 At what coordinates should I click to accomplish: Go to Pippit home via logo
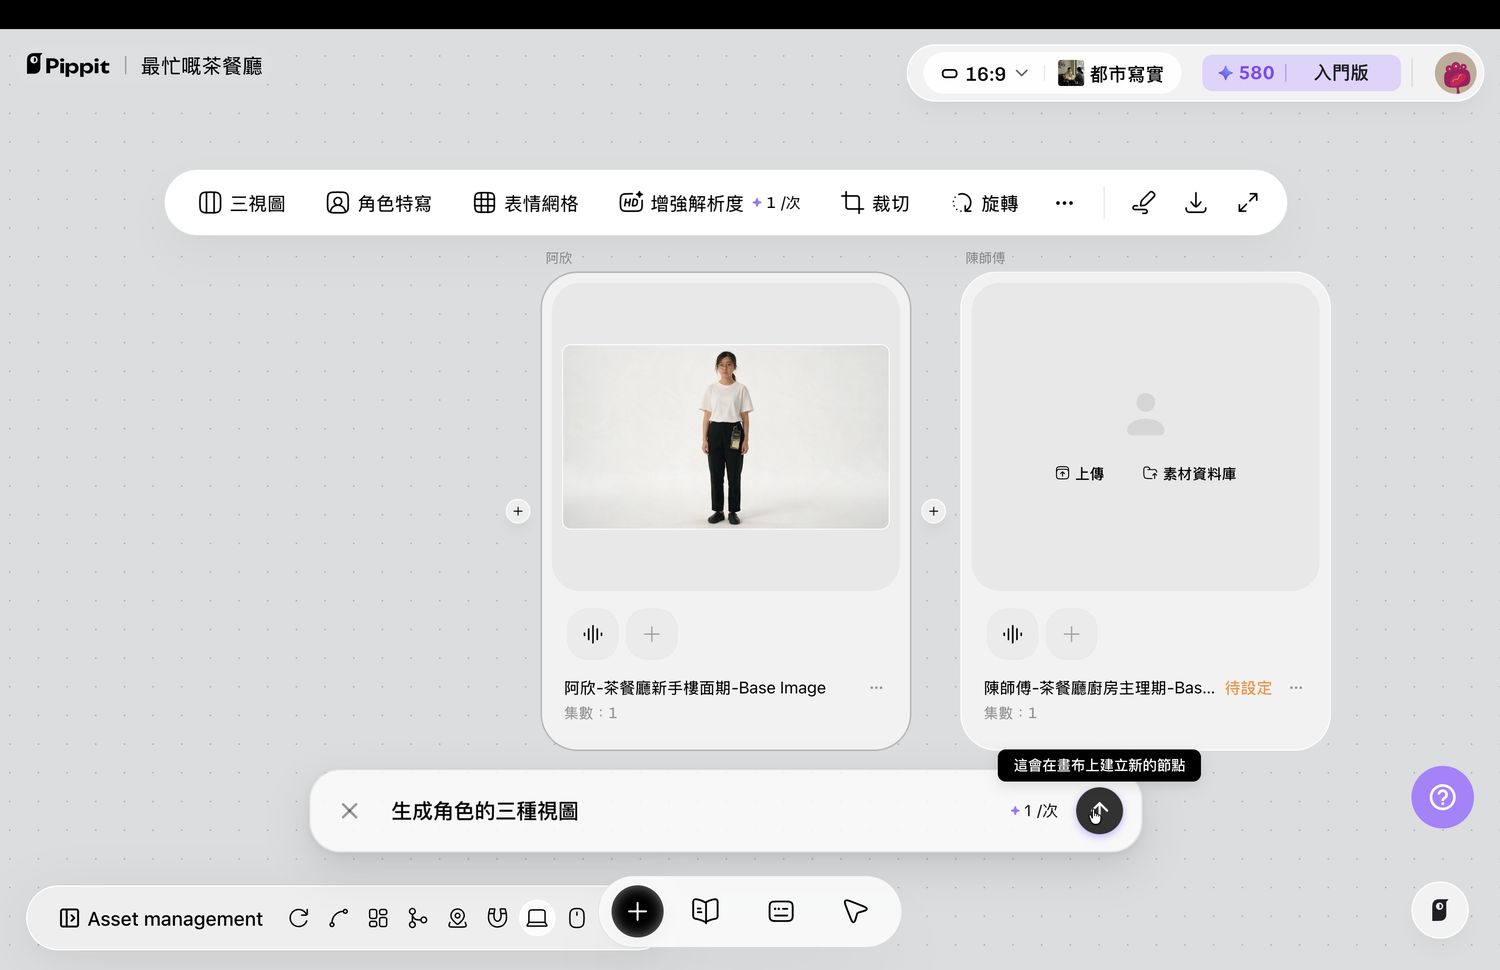(x=68, y=65)
